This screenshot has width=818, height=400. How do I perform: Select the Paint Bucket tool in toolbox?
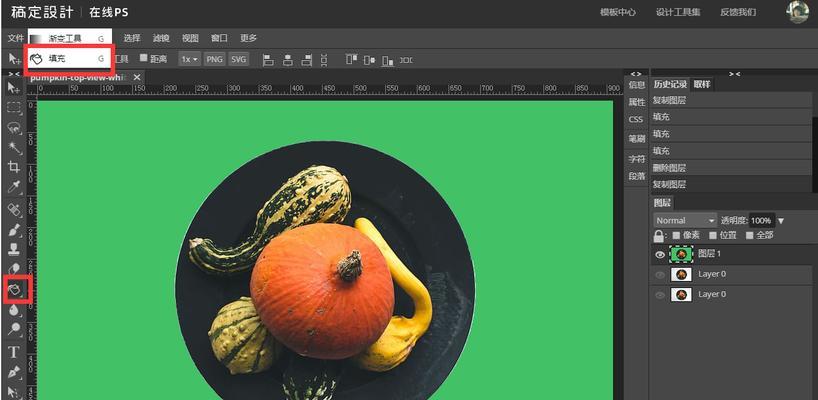[x=15, y=289]
